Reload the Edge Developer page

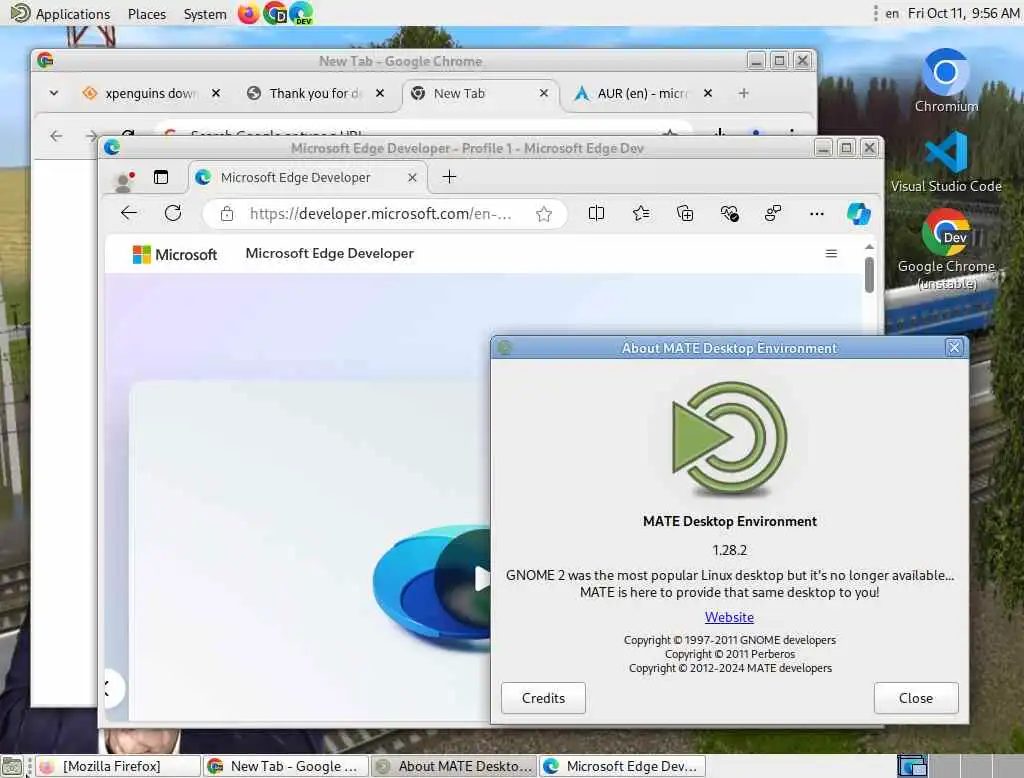[173, 213]
